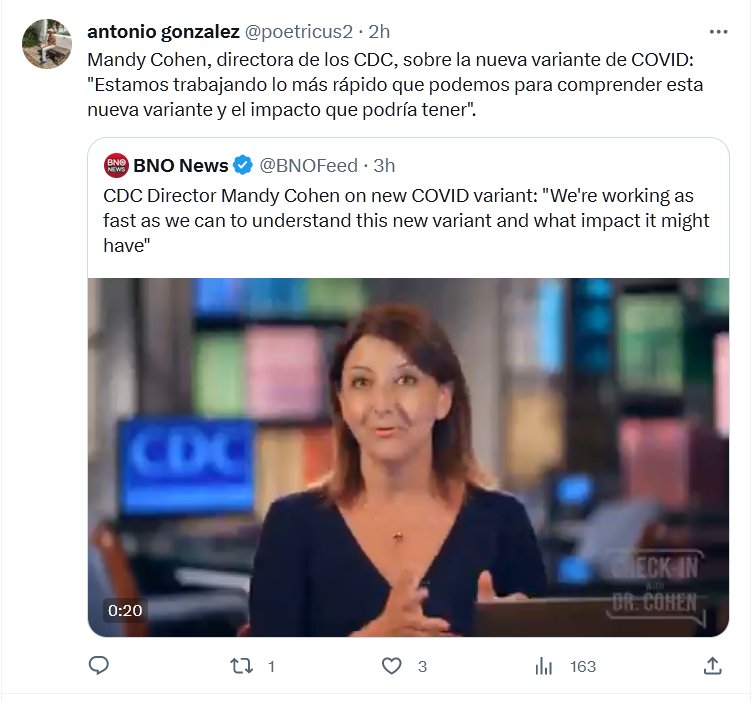Viewport: 754px width, 702px height.
Task: Click the 0:20 video duration label
Action: (125, 610)
